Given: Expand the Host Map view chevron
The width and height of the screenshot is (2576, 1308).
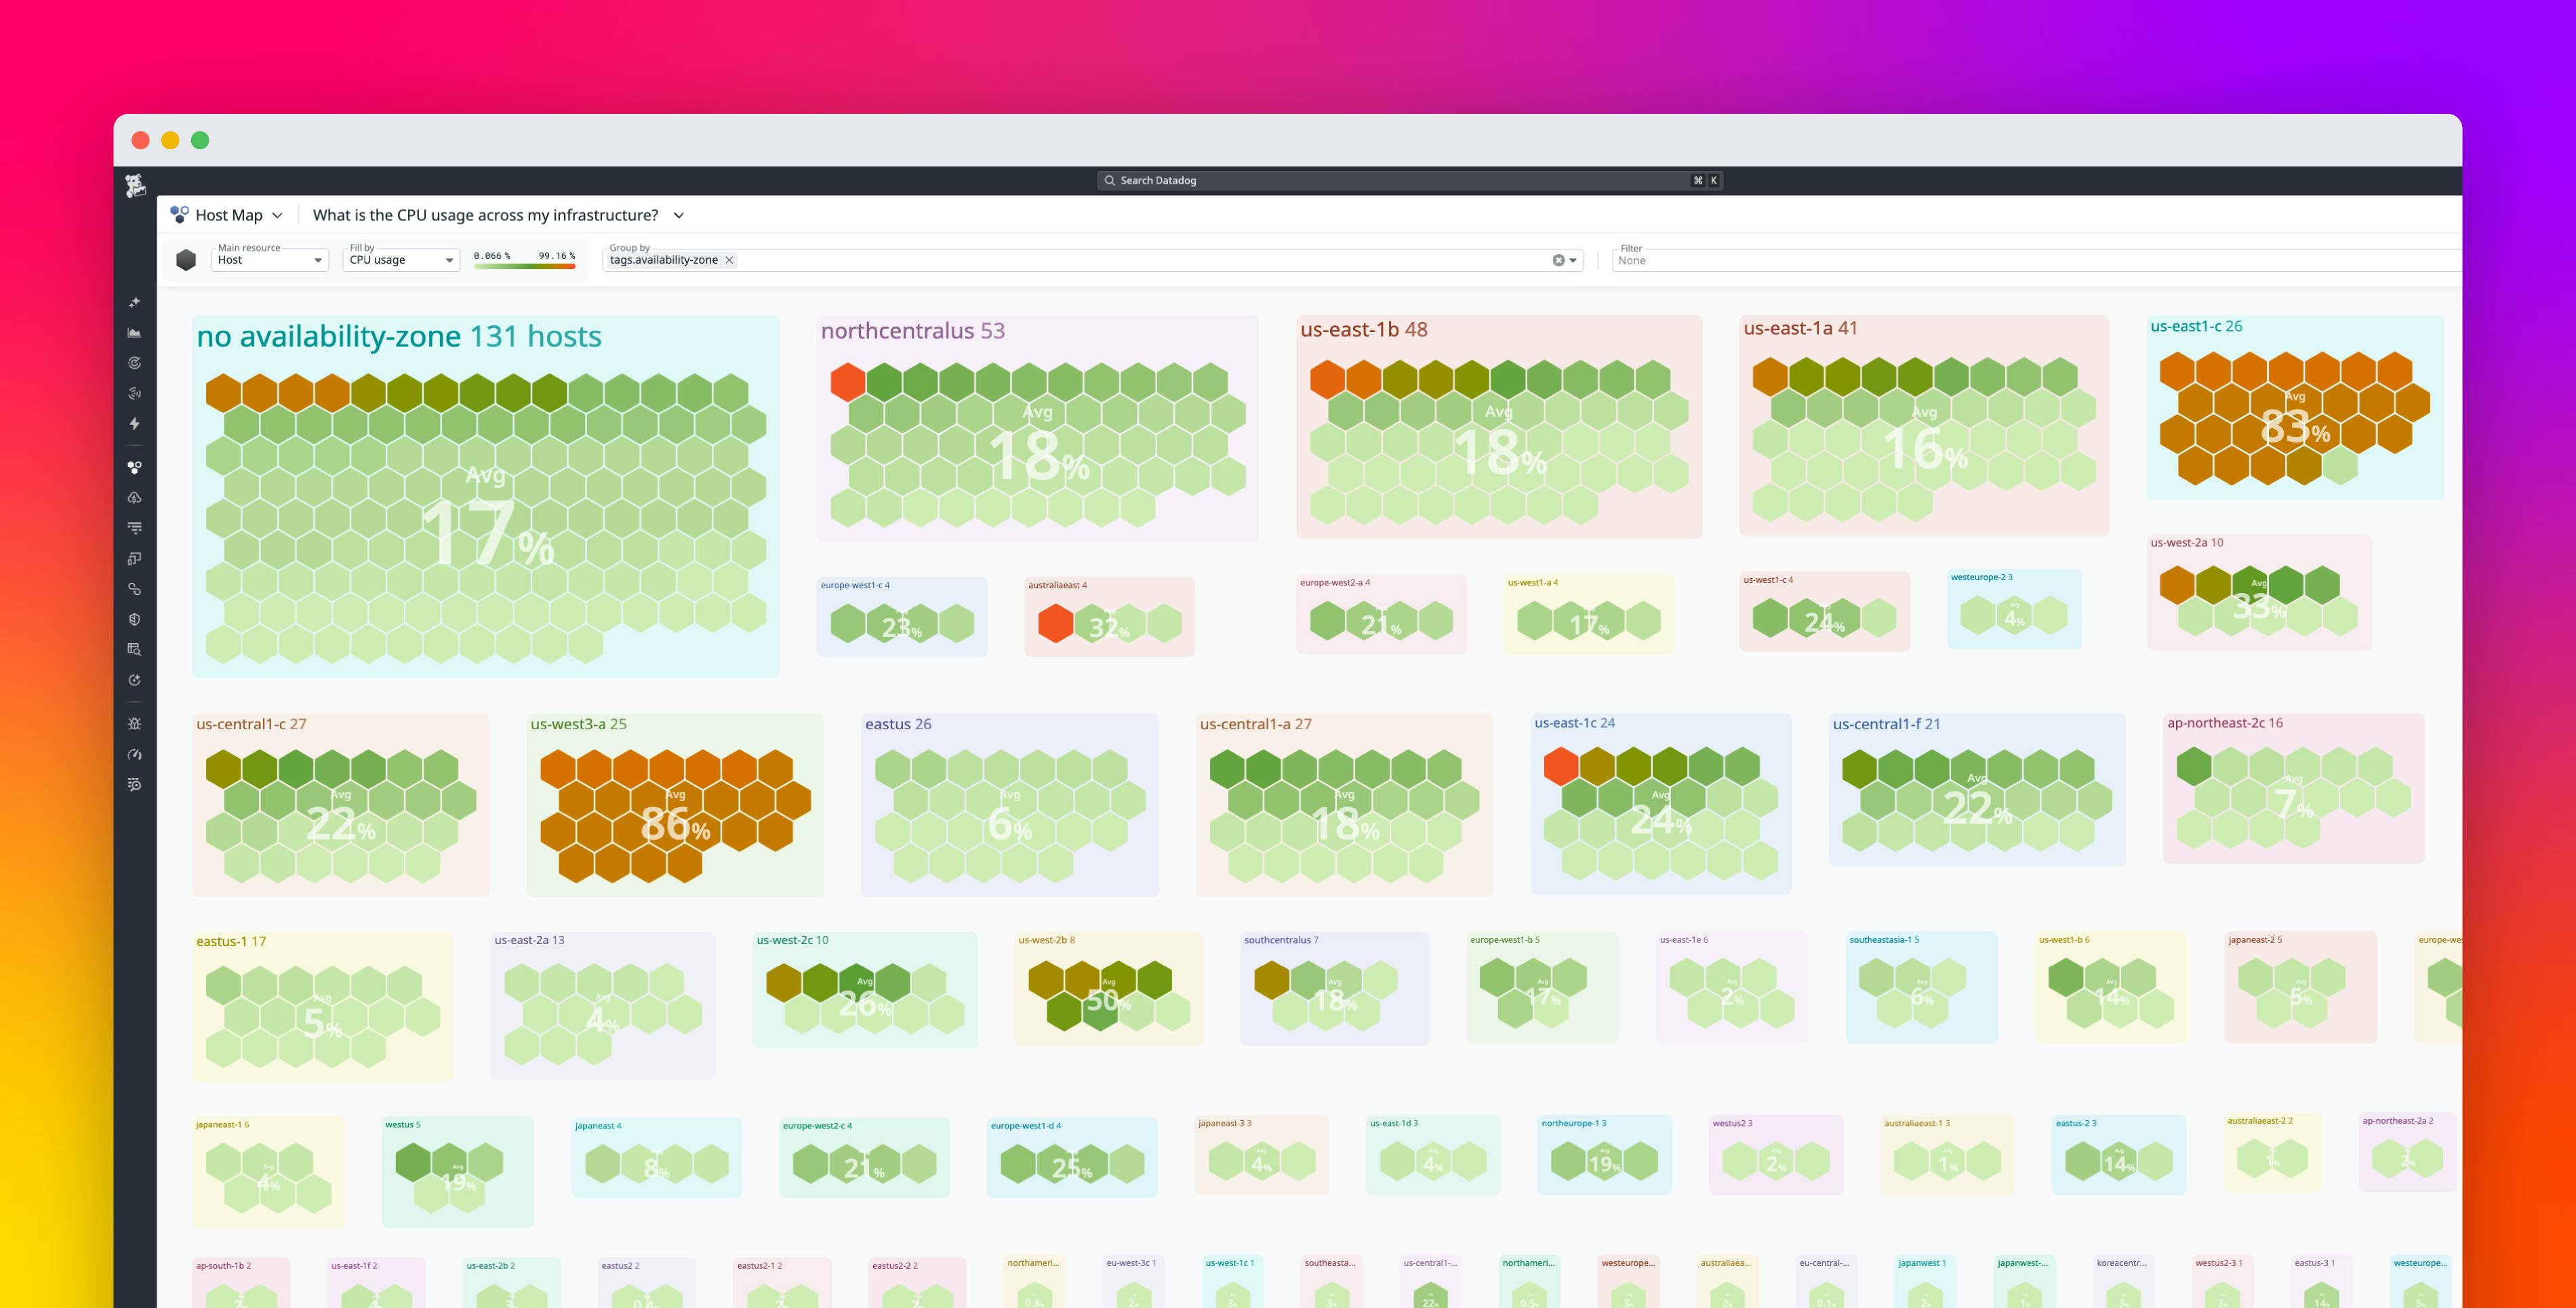Looking at the screenshot, I should (277, 215).
